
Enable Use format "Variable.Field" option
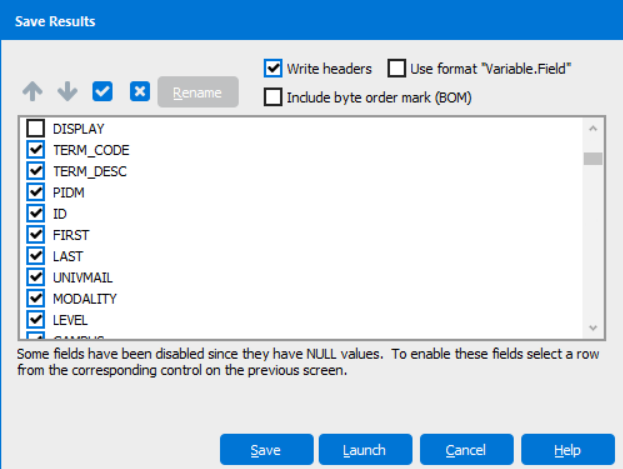(397, 68)
